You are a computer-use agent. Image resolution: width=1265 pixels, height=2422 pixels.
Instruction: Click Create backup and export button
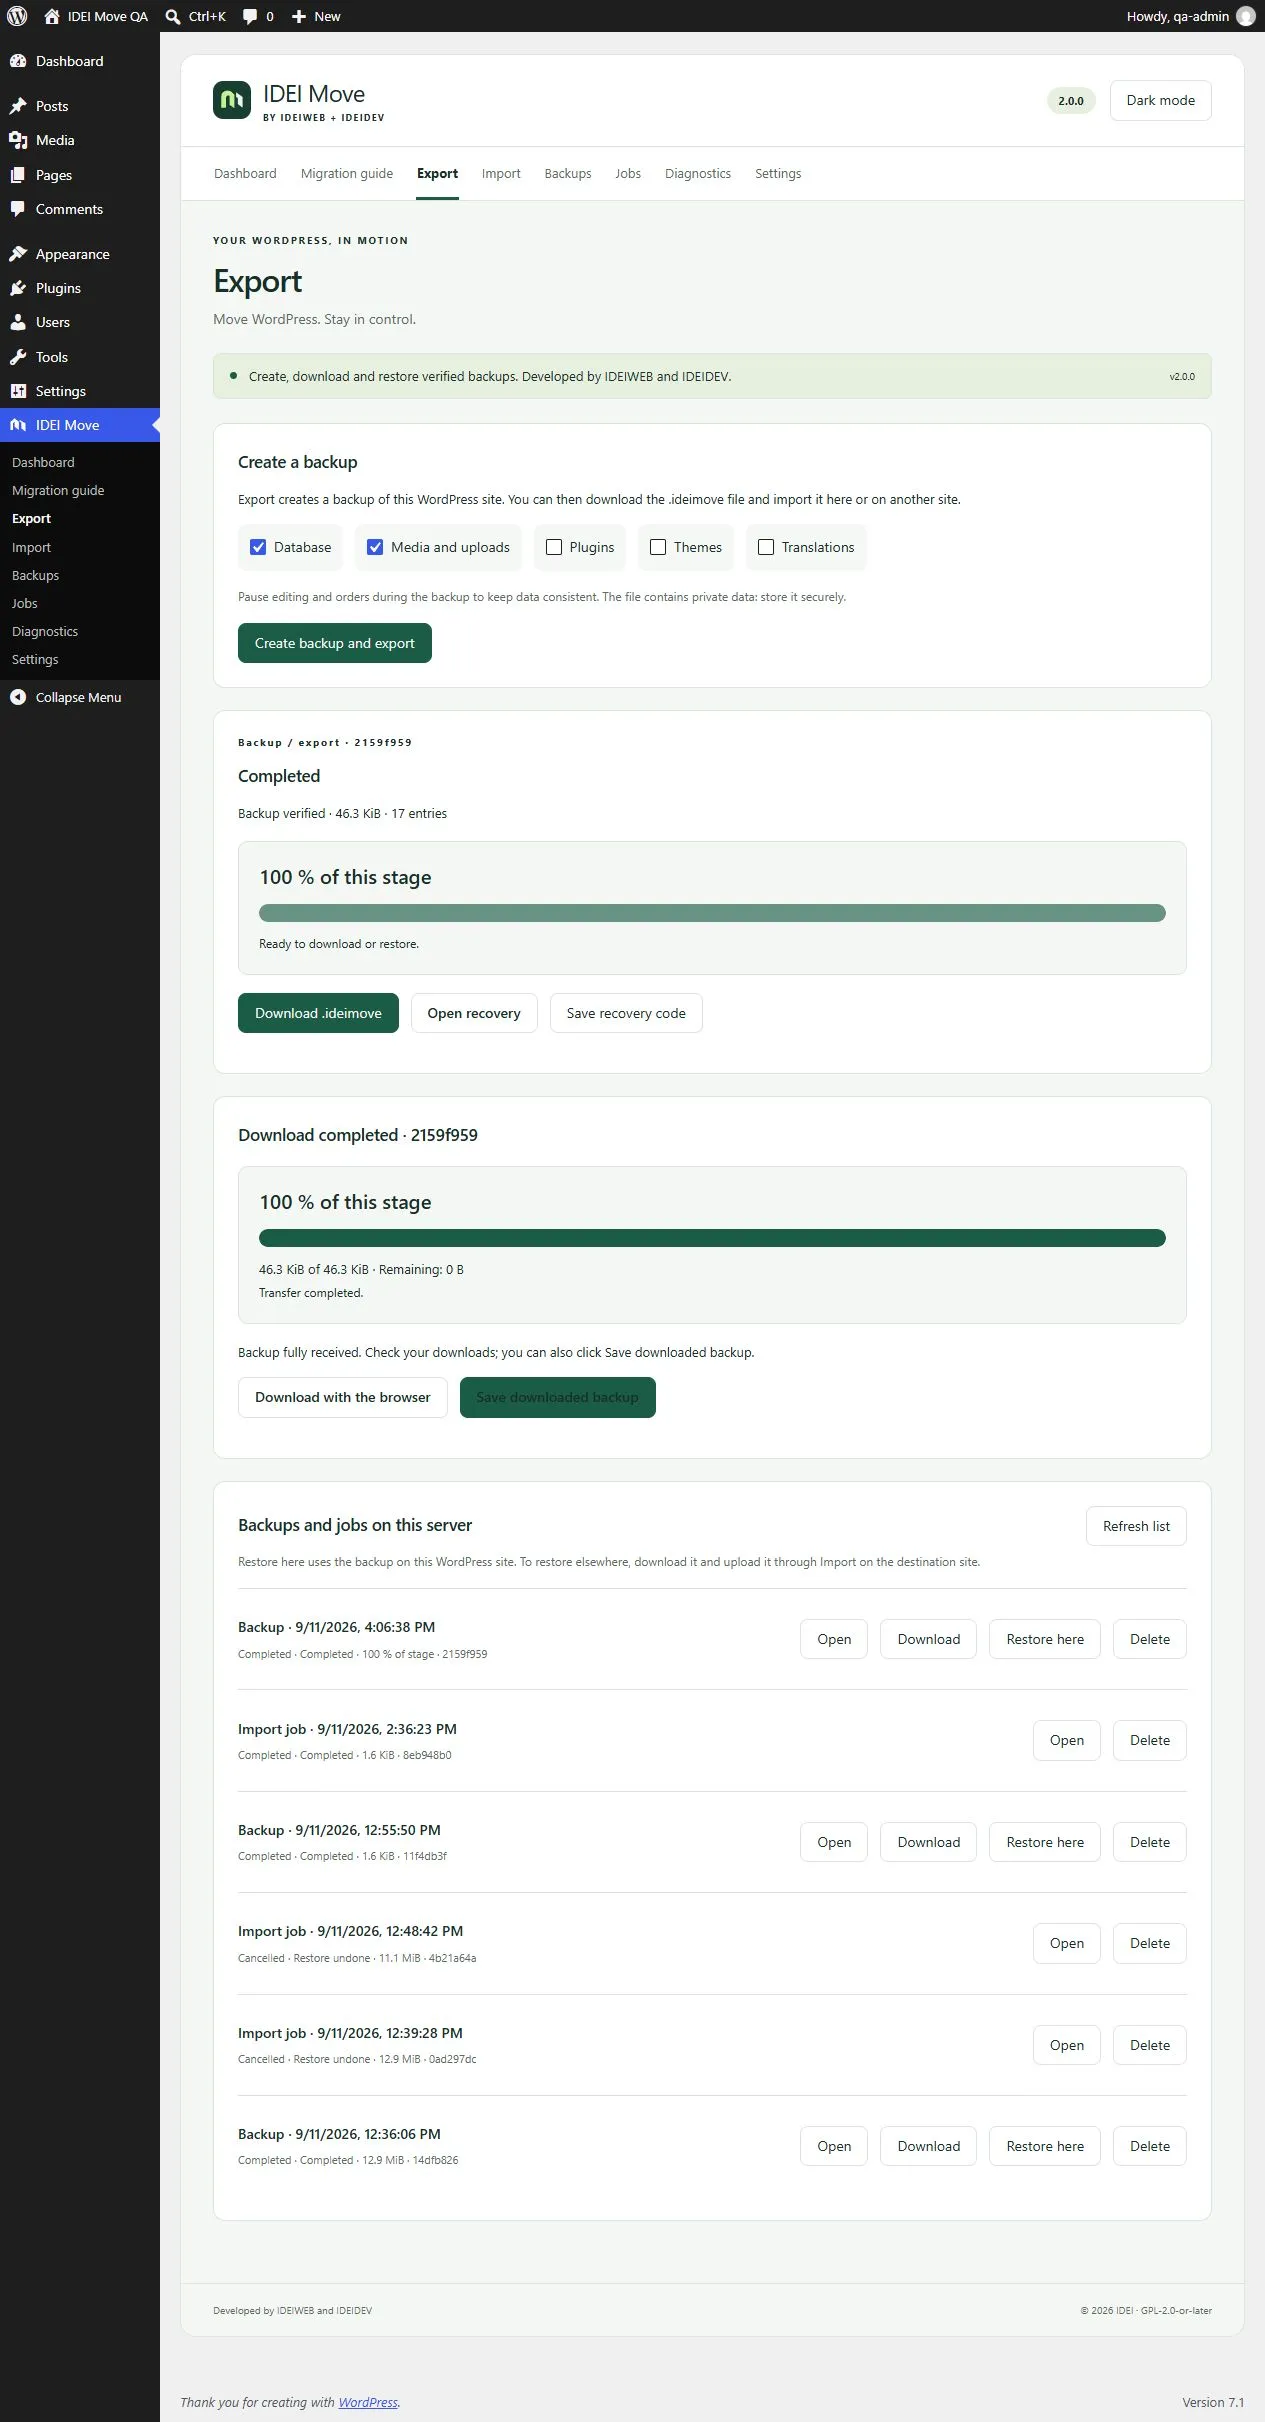tap(335, 643)
